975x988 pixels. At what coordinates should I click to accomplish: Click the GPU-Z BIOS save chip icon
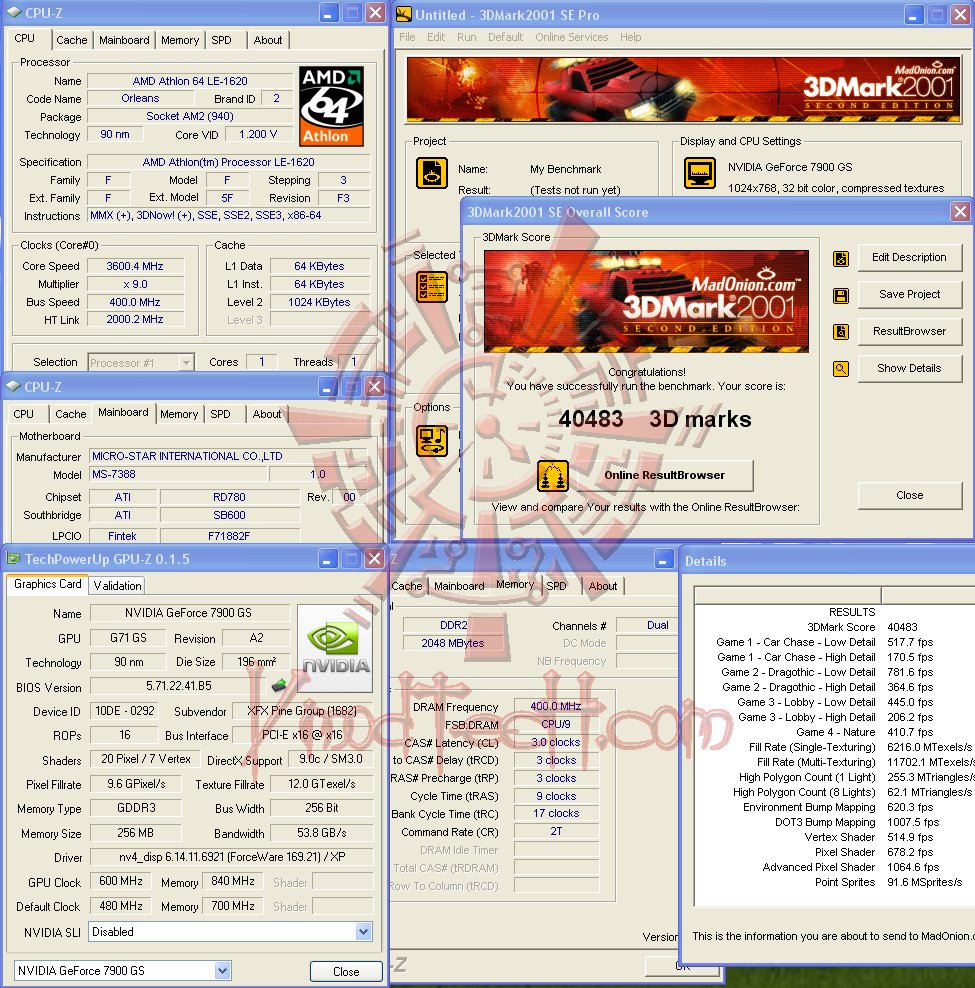(x=279, y=685)
